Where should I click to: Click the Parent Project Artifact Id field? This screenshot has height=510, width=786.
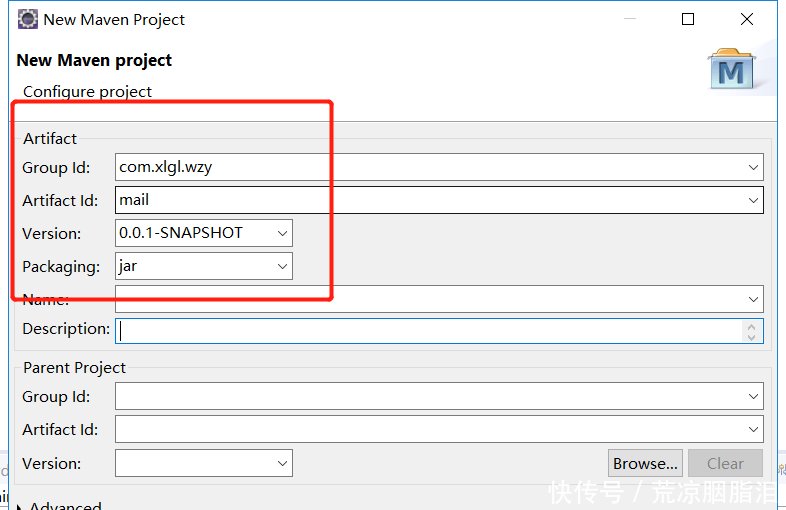(430, 430)
